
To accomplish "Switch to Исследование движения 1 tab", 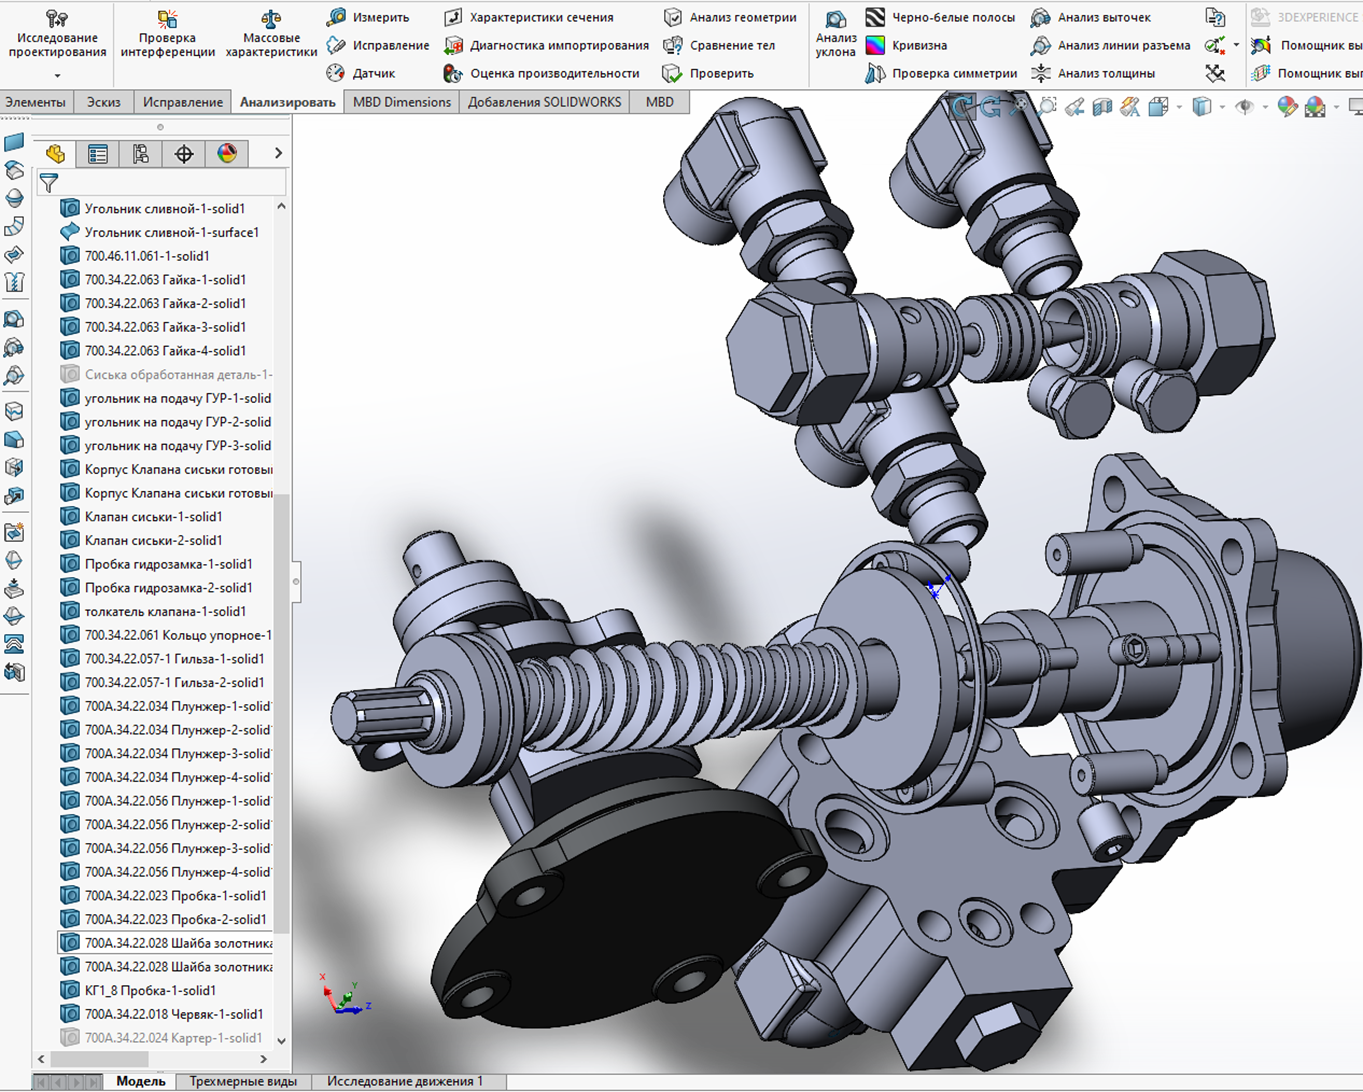I will 404,1081.
